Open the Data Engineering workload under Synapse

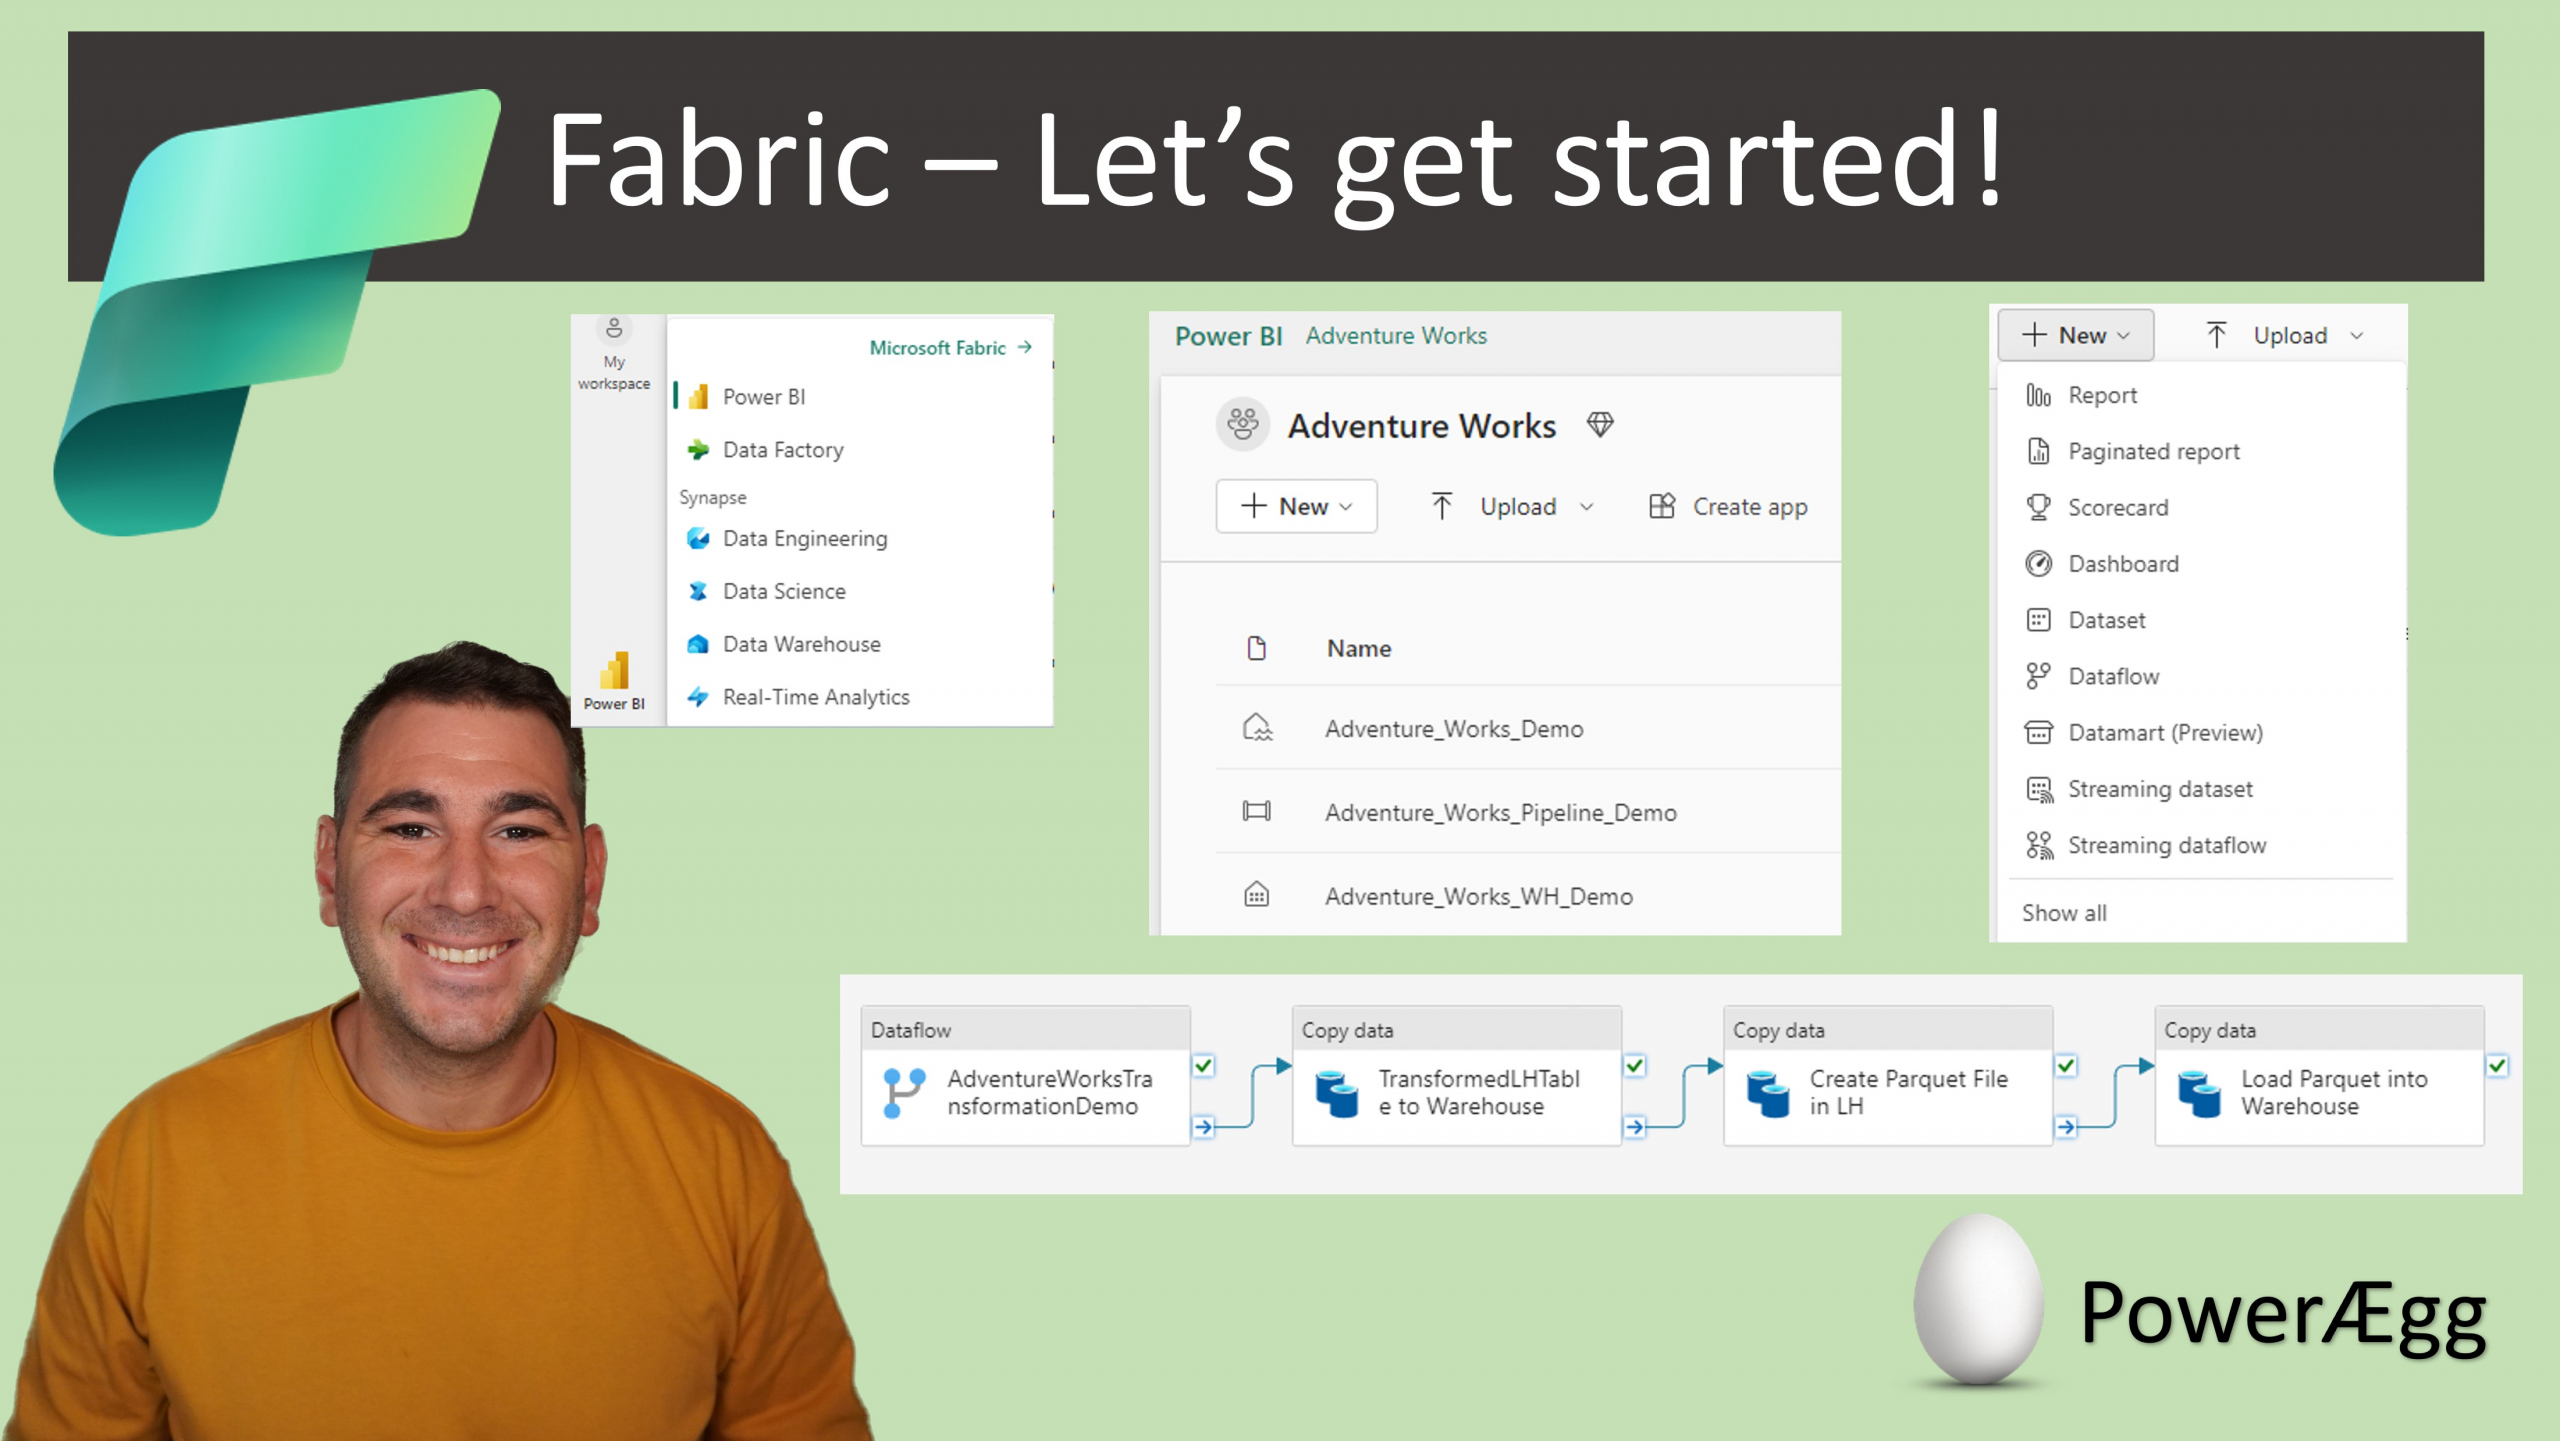point(803,538)
